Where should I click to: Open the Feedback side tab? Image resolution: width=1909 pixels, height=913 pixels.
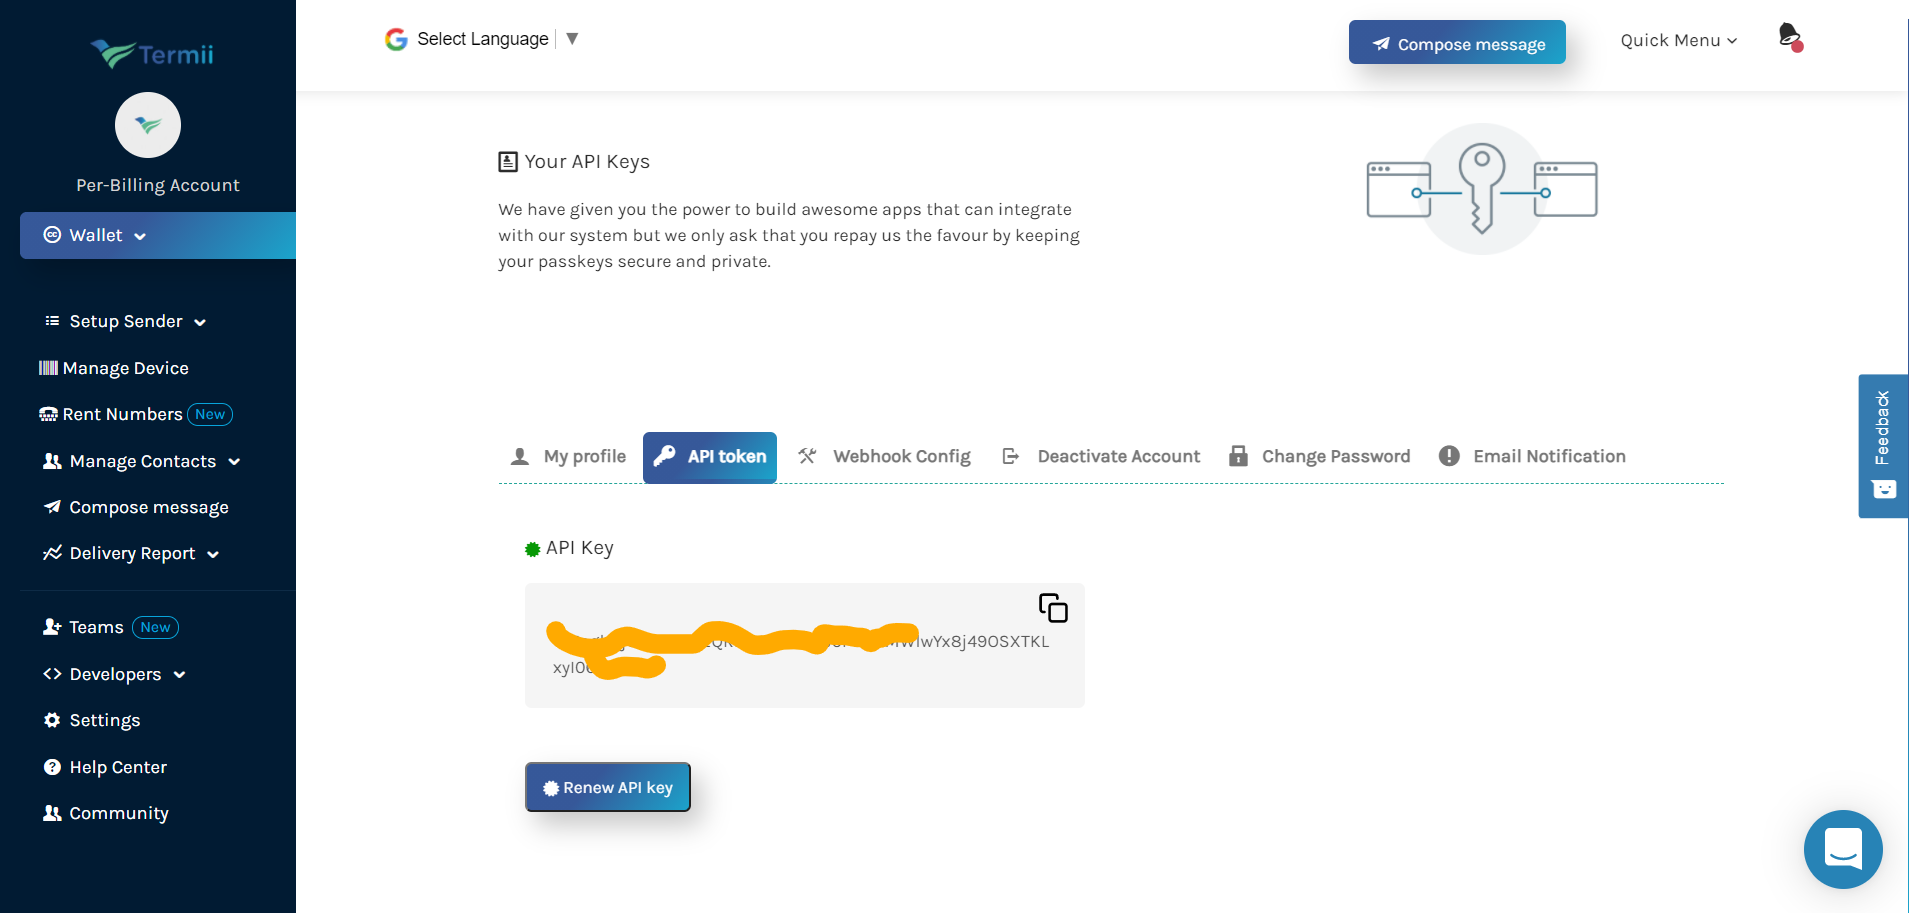(x=1882, y=445)
